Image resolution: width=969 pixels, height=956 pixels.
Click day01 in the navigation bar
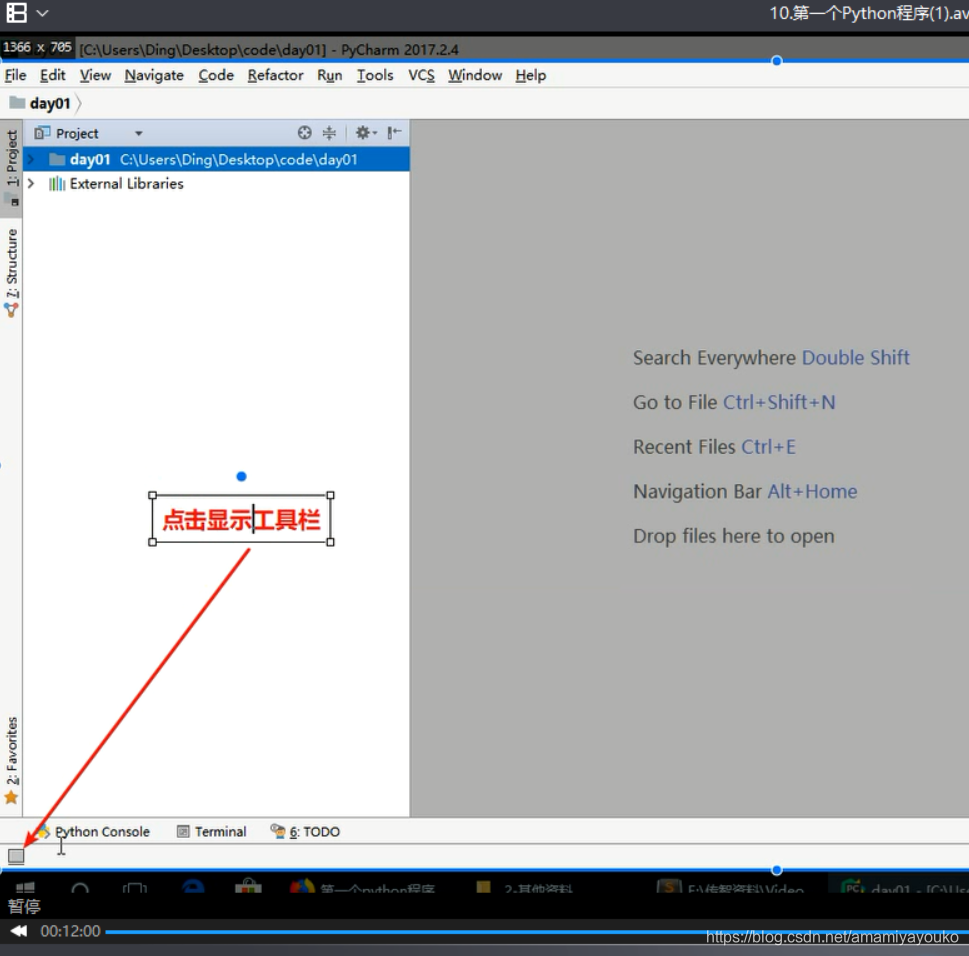coord(49,103)
